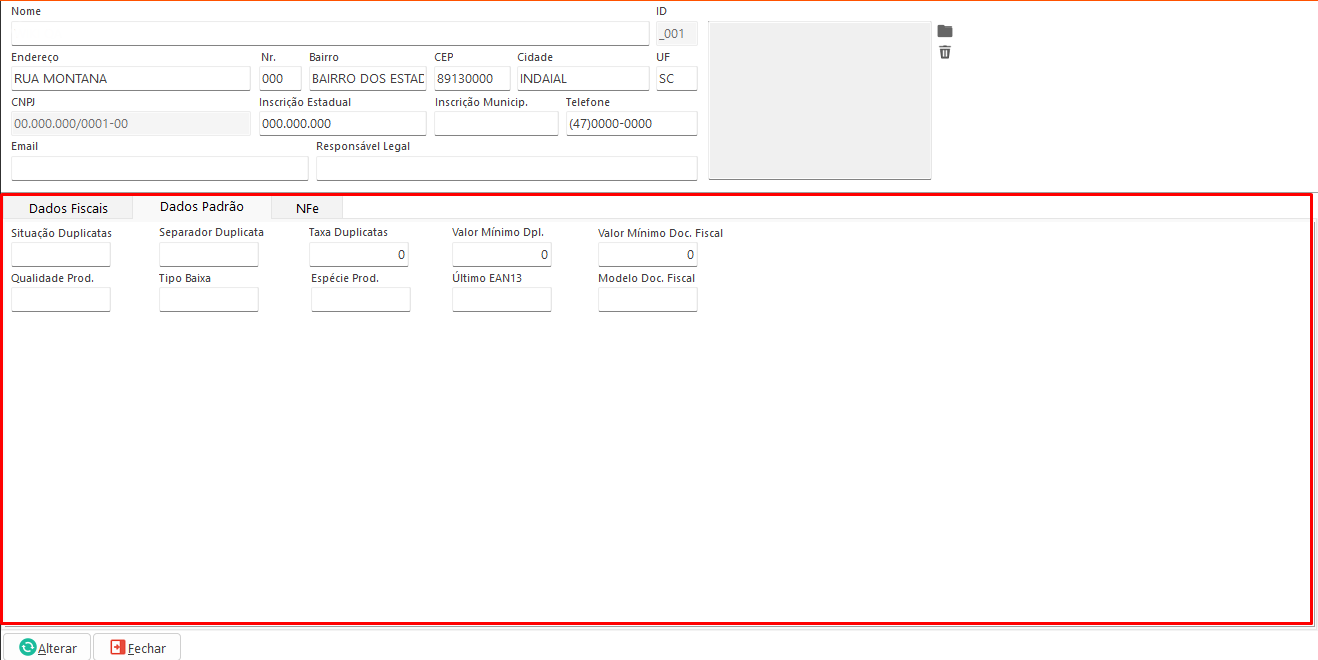Image resolution: width=1318 pixels, height=660 pixels.
Task: Click the trash icon to delete image
Action: 944,52
